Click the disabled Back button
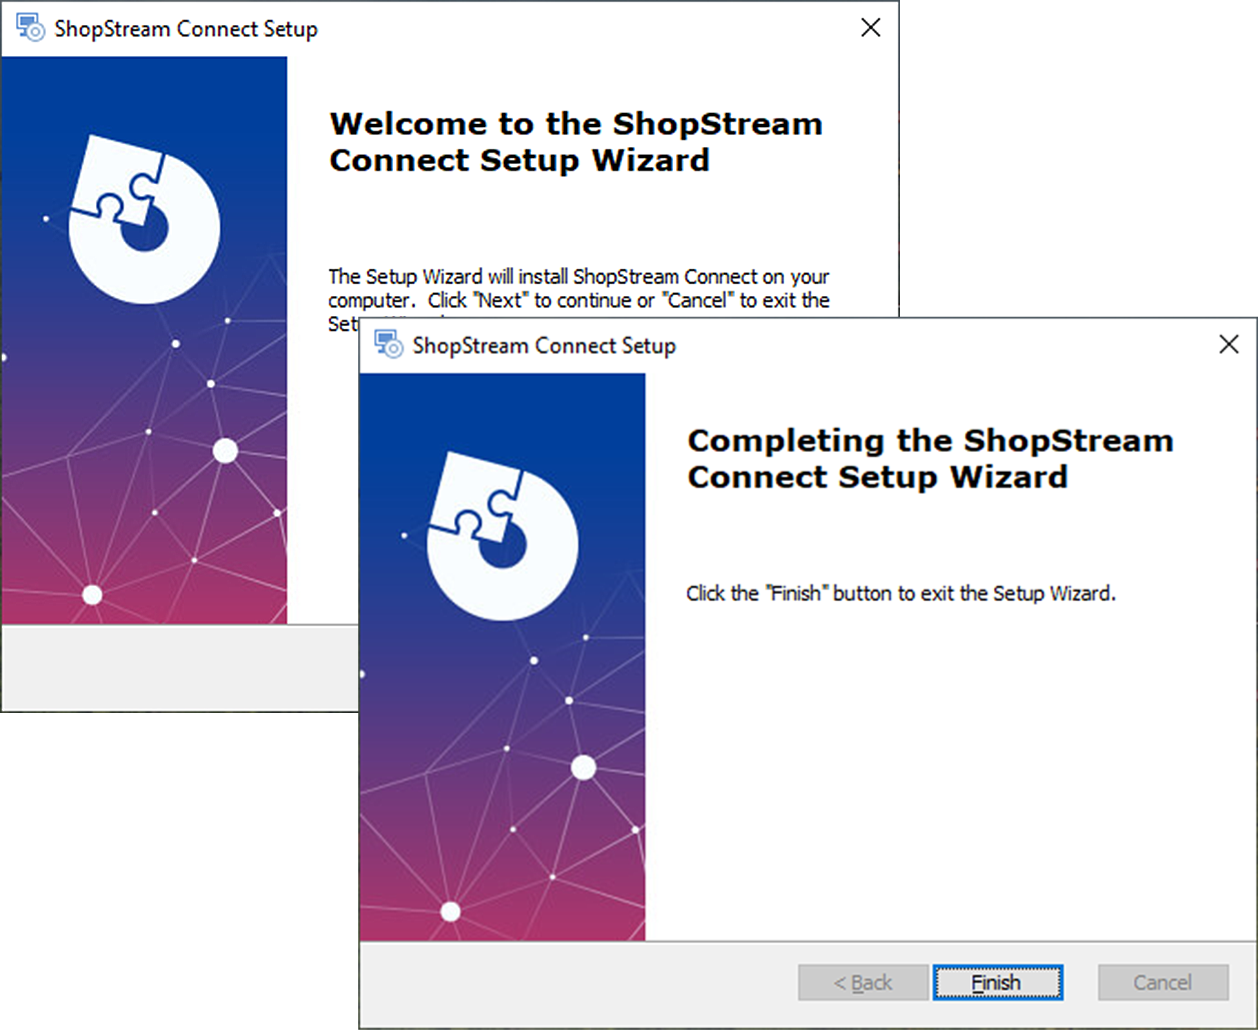1258x1030 pixels. point(861,982)
